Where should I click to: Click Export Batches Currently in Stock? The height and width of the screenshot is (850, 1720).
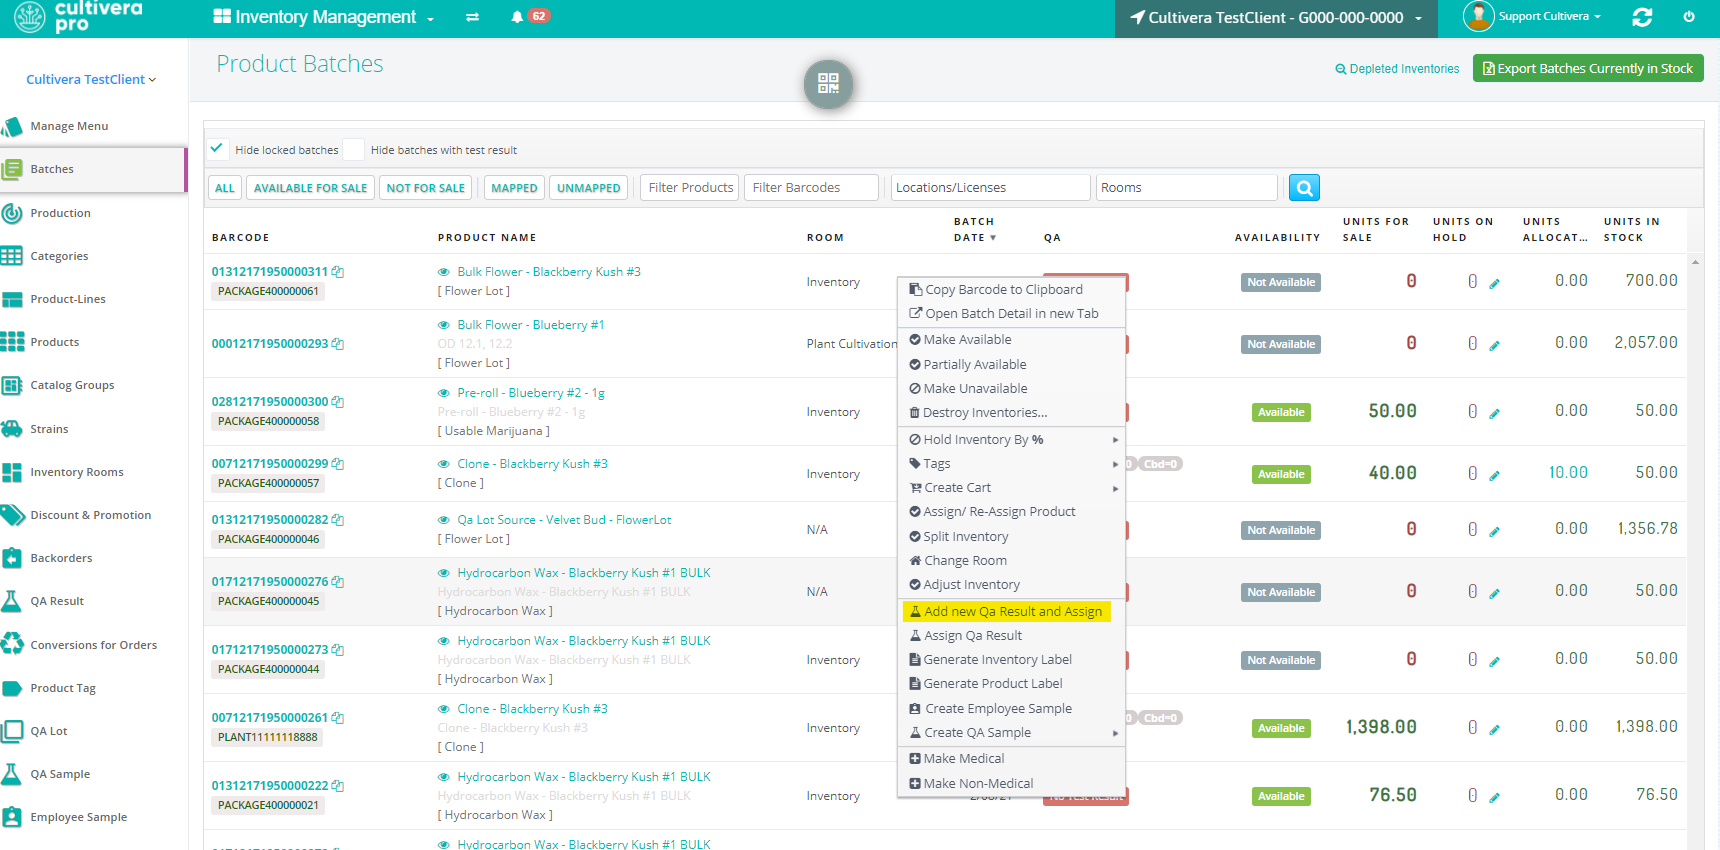(1588, 68)
